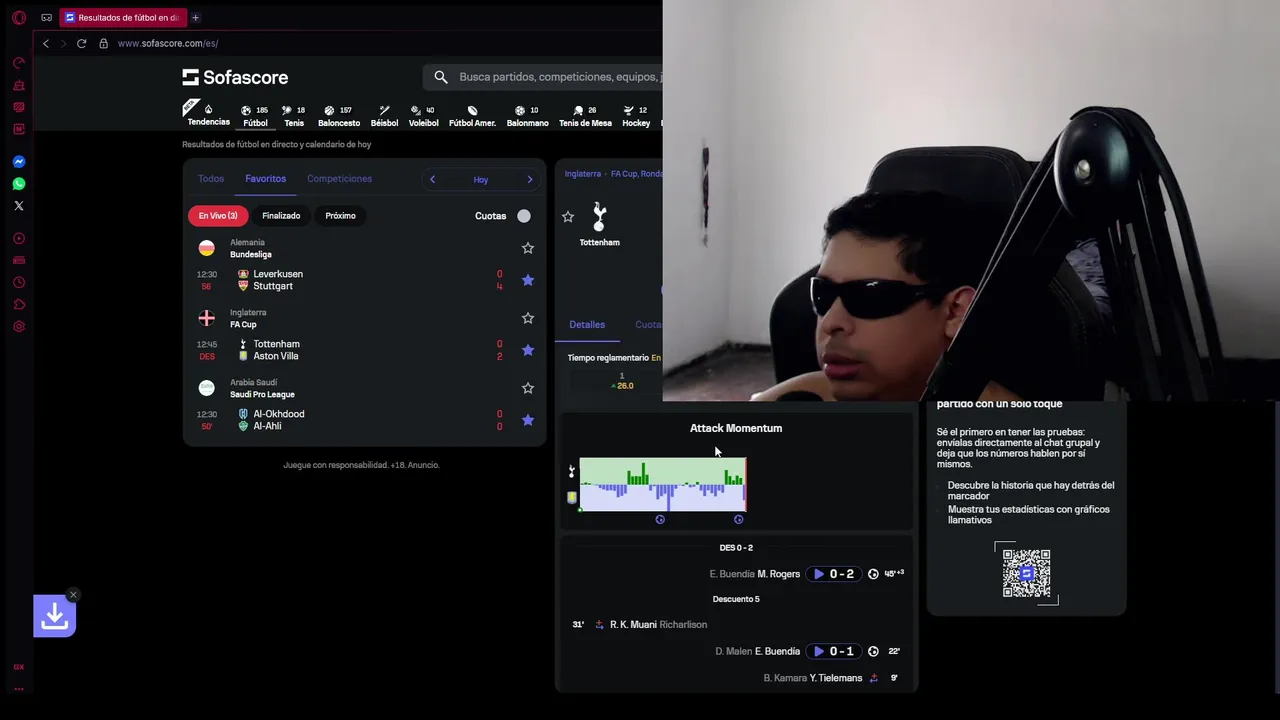
Task: Favorite the Saudi Pro League star
Action: point(528,388)
